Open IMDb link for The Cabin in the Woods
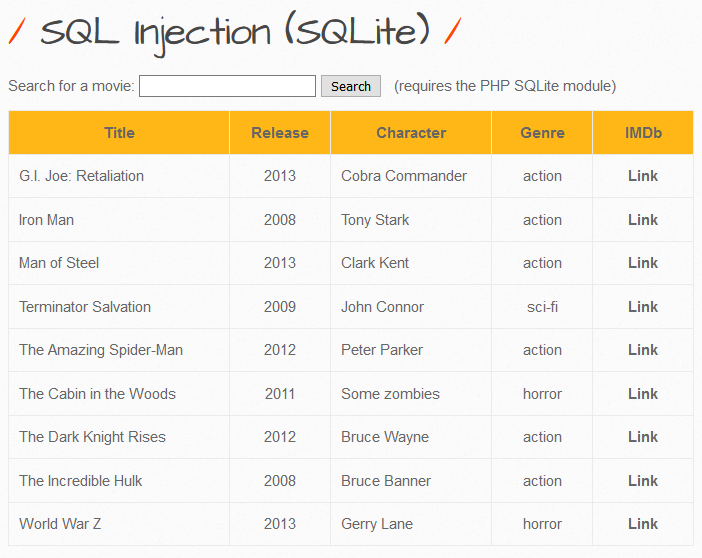This screenshot has width=702, height=558. click(643, 394)
